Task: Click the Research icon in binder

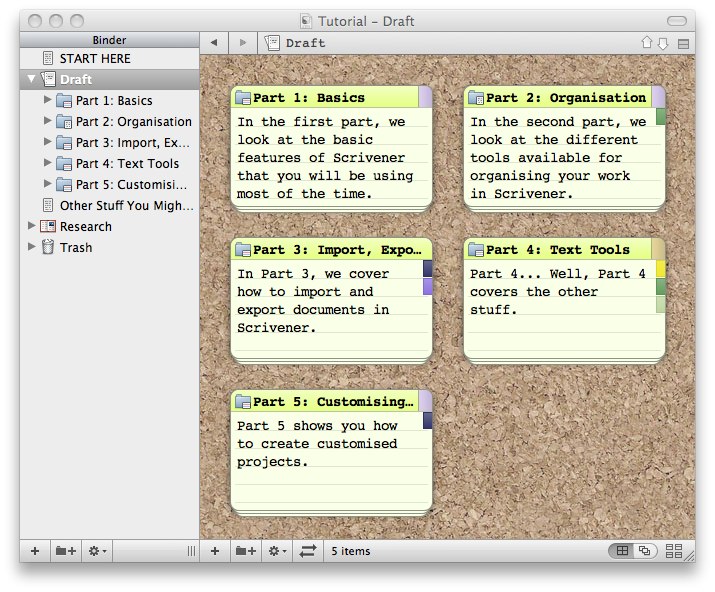Action: coord(48,226)
